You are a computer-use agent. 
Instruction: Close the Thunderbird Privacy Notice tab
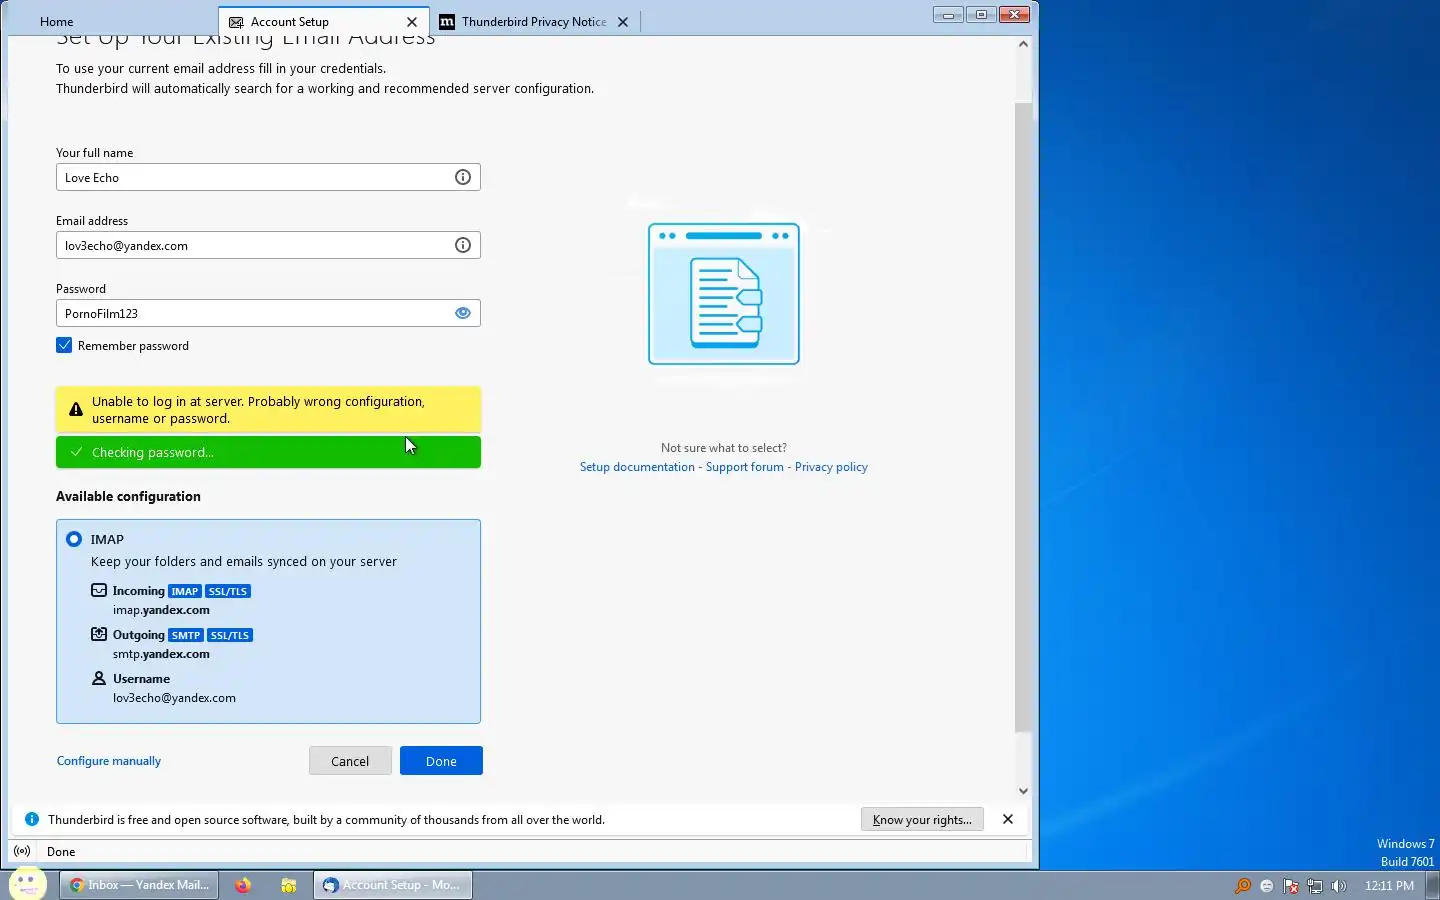(623, 21)
